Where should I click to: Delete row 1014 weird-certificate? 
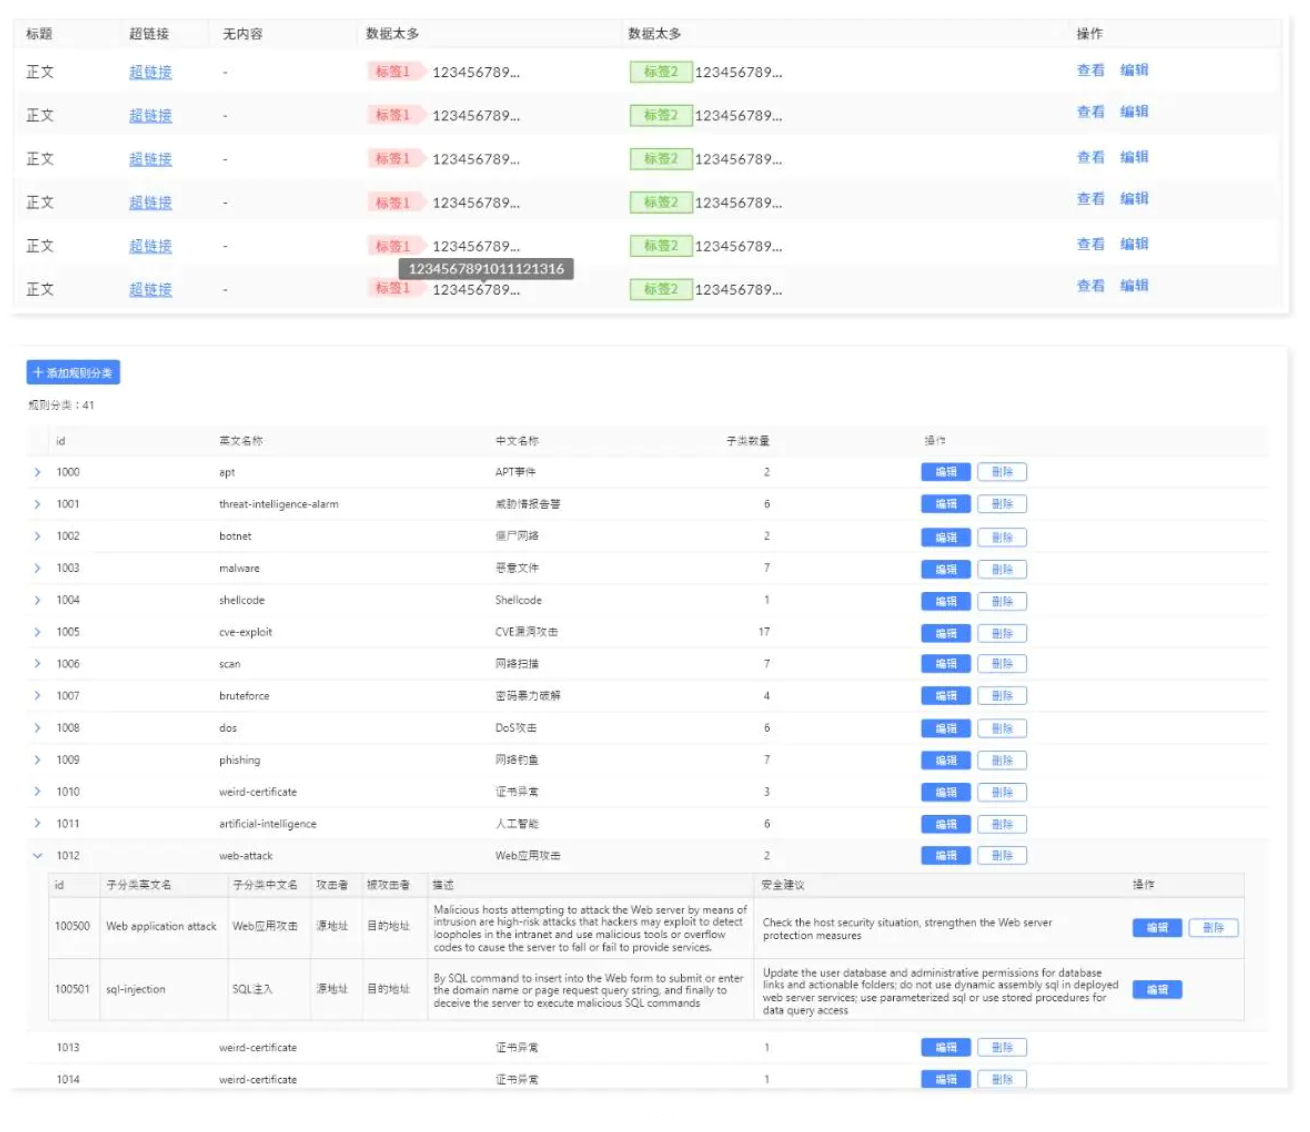(x=1002, y=1080)
